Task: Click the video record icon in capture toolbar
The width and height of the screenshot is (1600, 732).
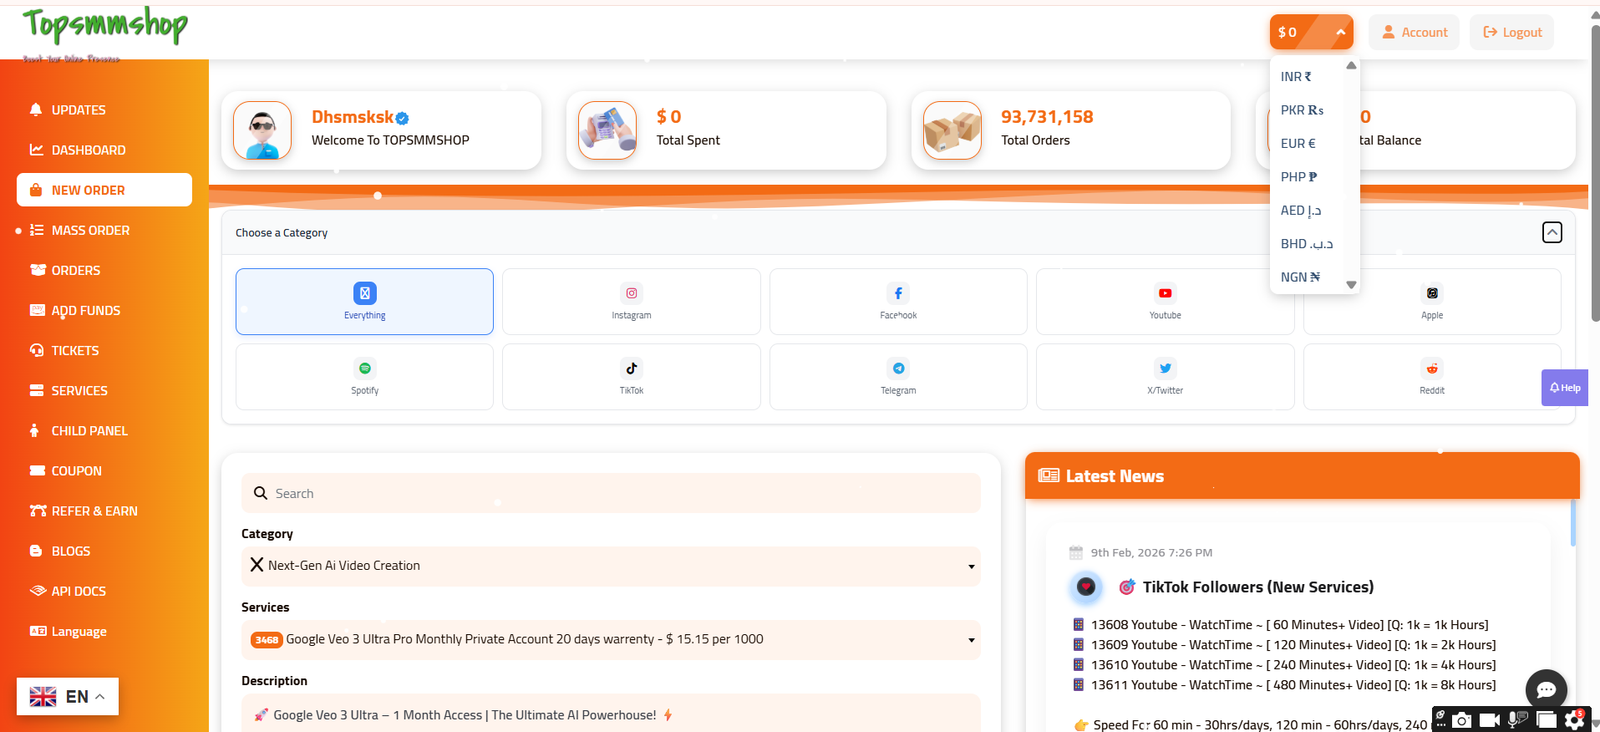Action: [1490, 720]
